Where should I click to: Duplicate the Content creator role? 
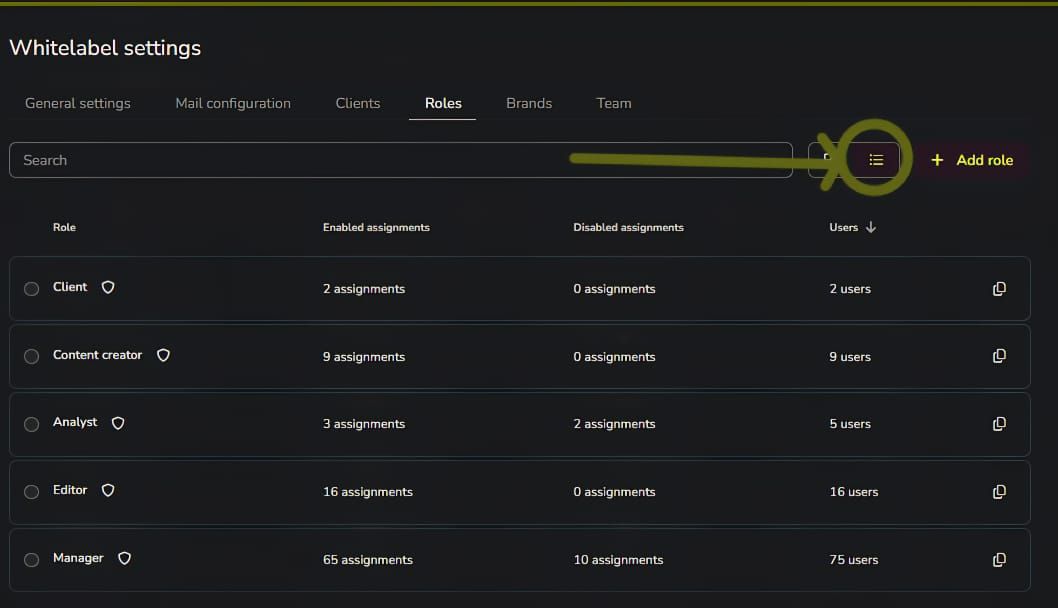pos(999,356)
